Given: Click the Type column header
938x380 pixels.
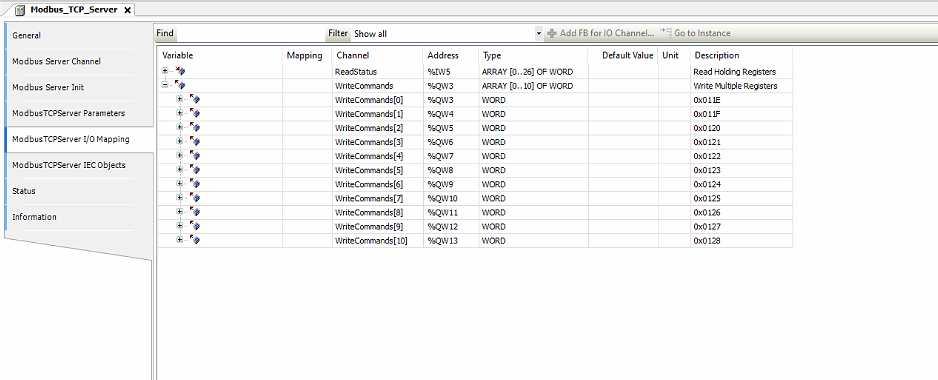Looking at the screenshot, I should pos(534,55).
